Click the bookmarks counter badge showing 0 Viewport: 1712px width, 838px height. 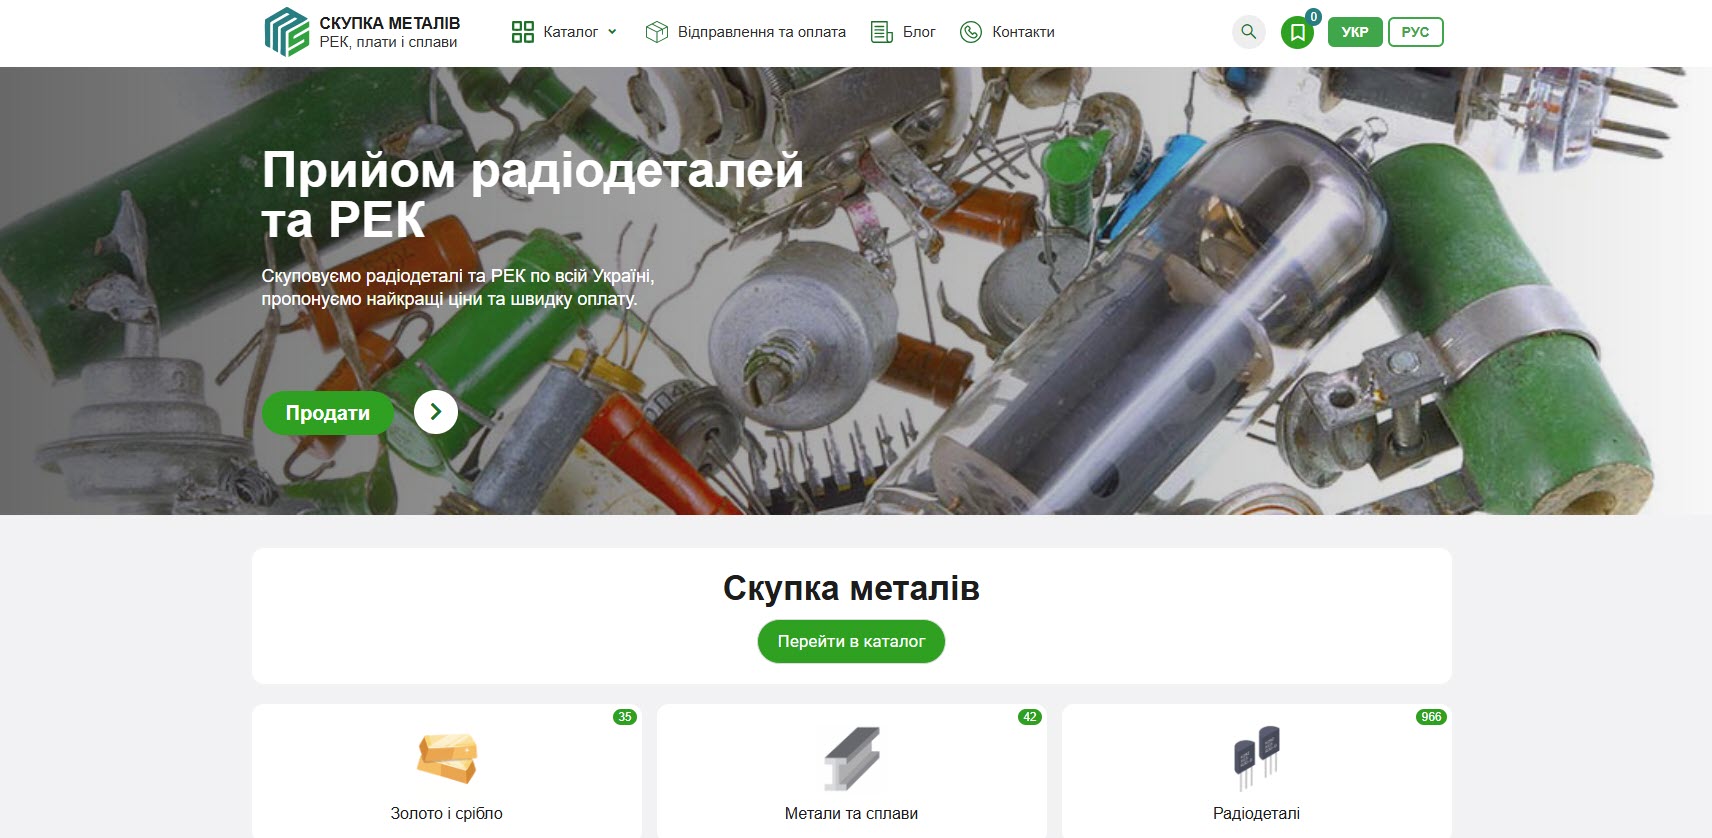[1313, 17]
